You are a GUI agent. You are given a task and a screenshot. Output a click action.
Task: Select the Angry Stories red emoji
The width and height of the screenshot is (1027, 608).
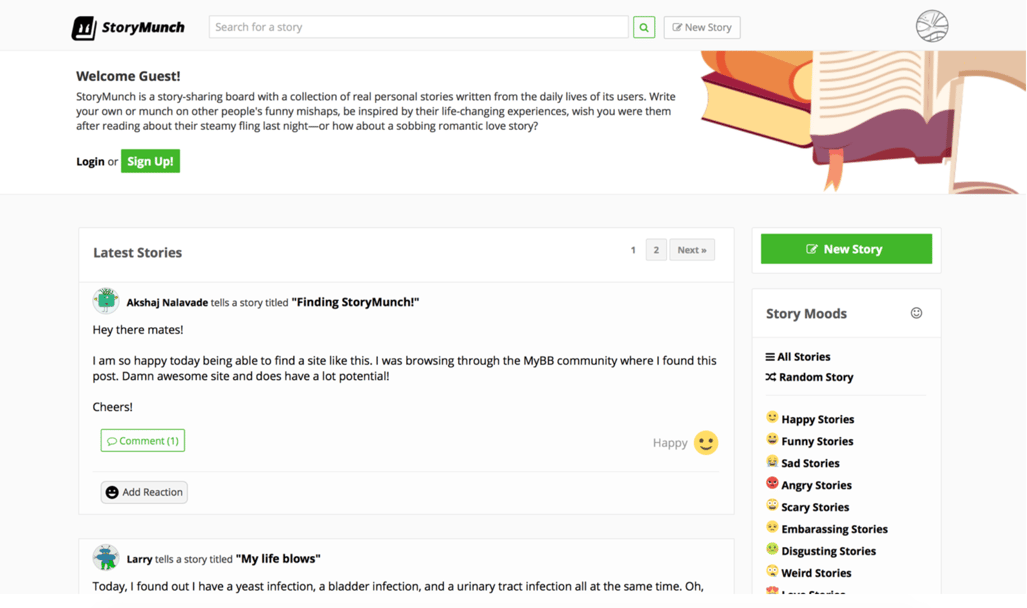(772, 484)
